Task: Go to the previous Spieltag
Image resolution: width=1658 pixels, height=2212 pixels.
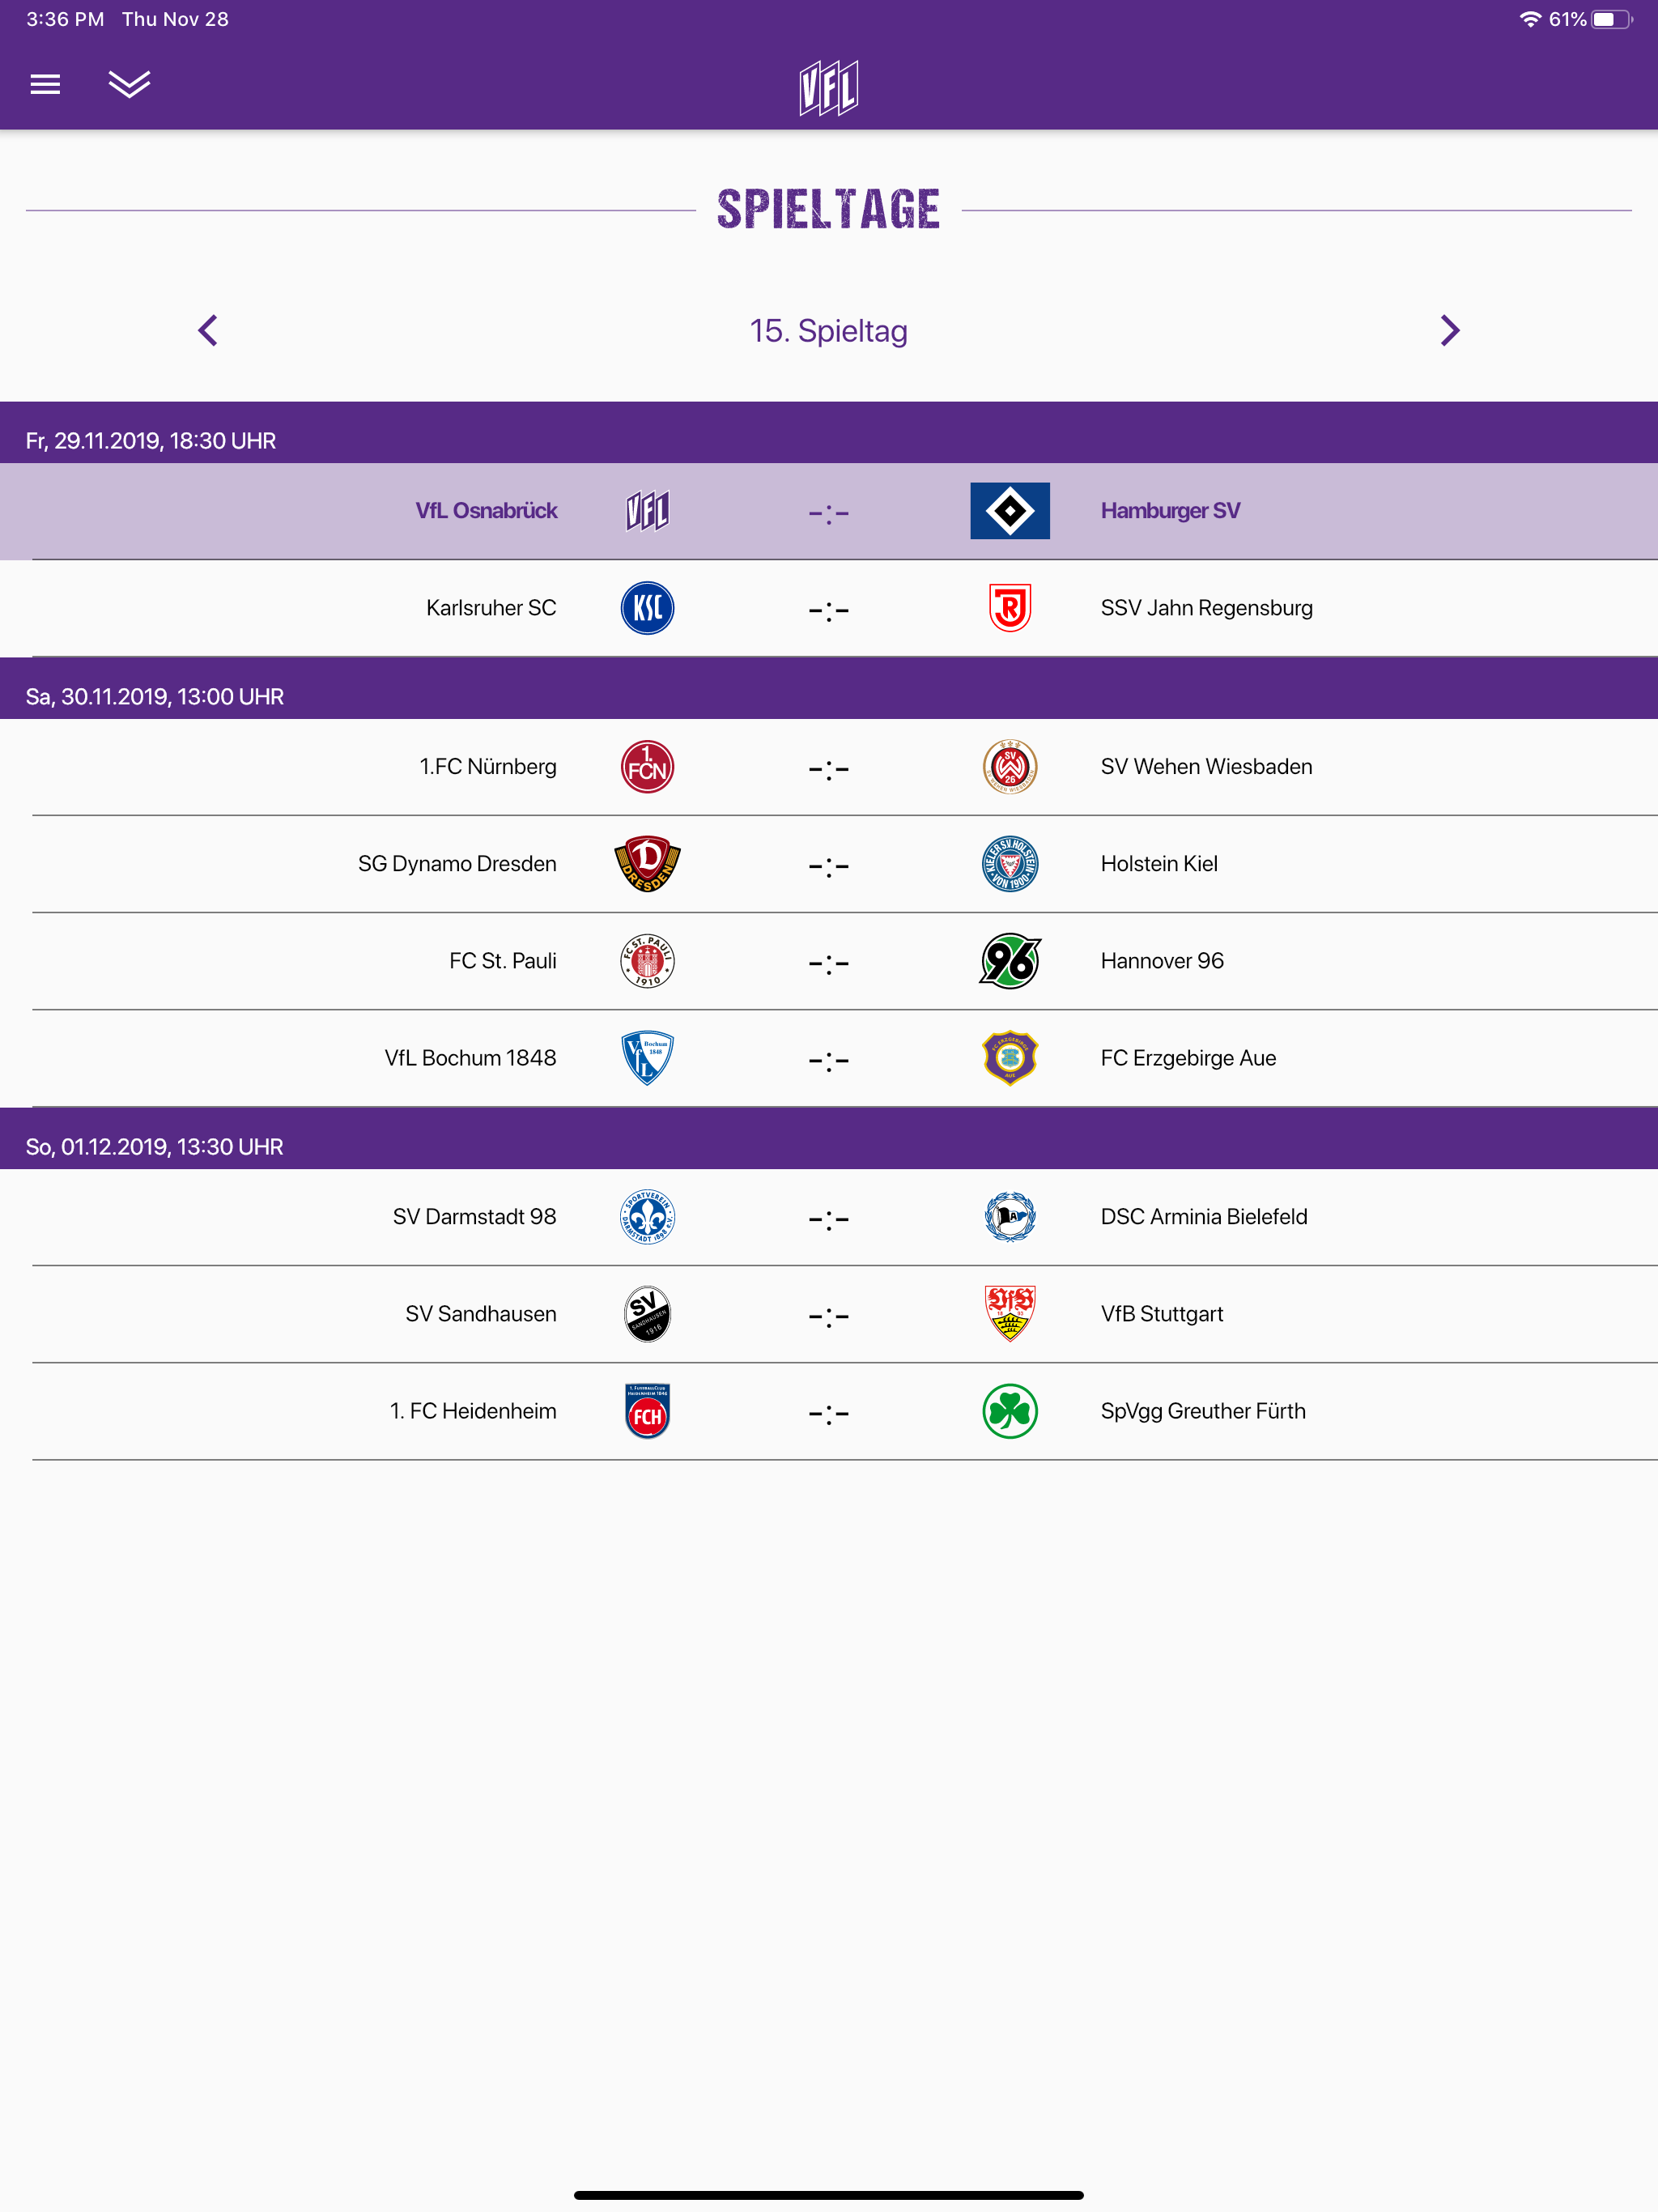Action: coord(208,330)
